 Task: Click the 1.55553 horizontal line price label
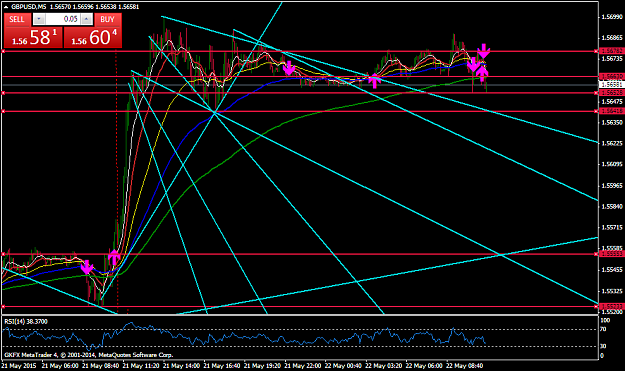[x=611, y=254]
